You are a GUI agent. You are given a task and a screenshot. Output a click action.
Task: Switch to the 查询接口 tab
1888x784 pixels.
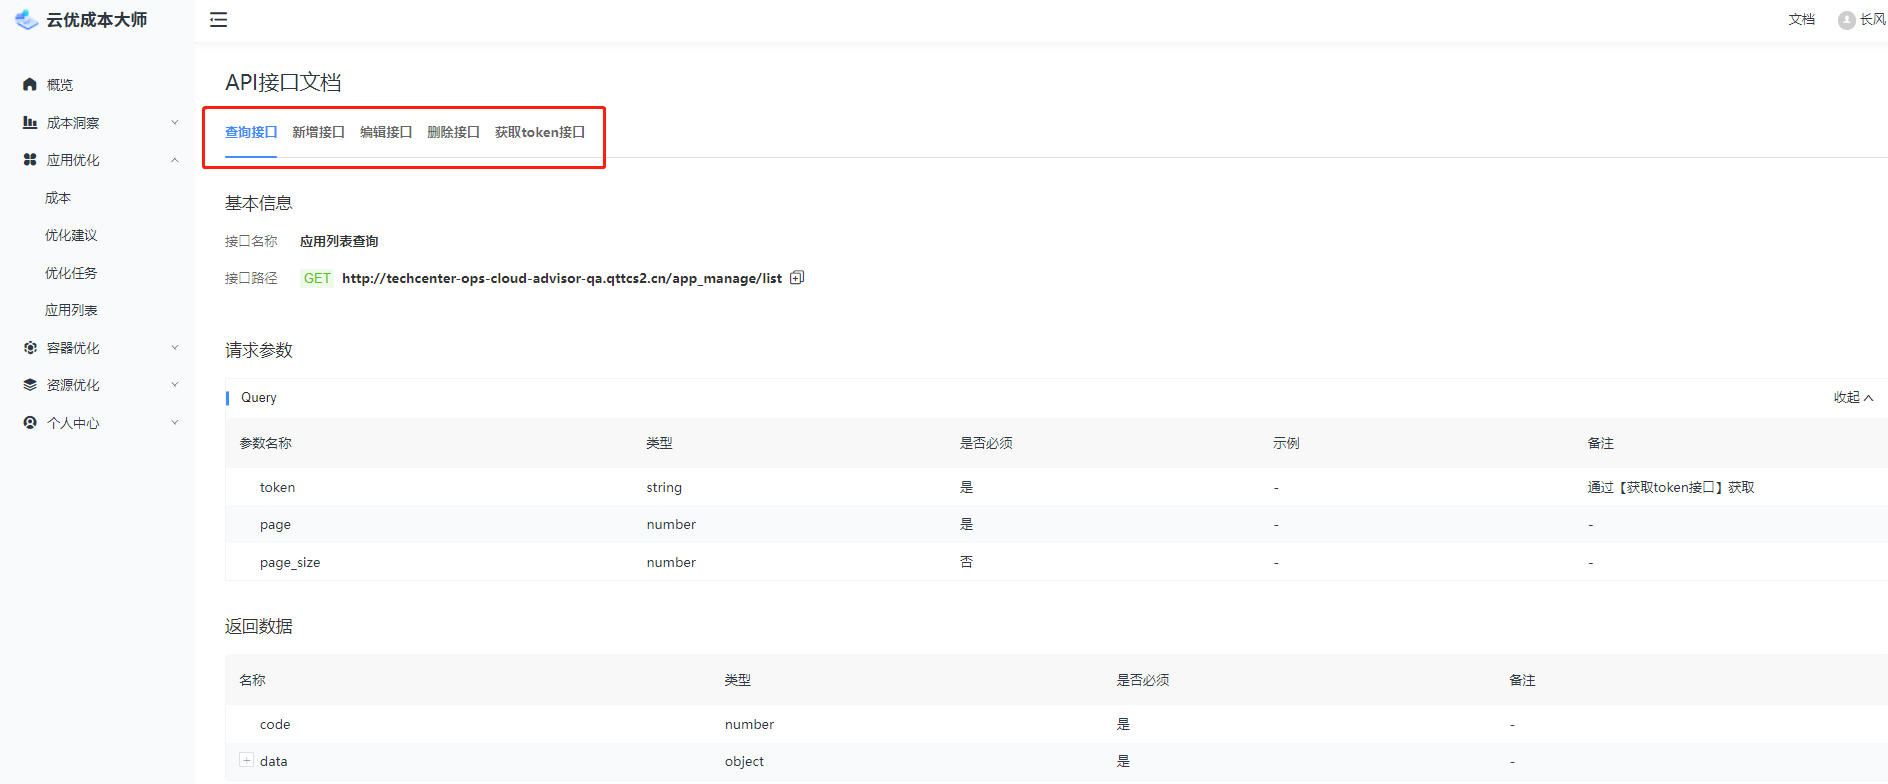251,132
